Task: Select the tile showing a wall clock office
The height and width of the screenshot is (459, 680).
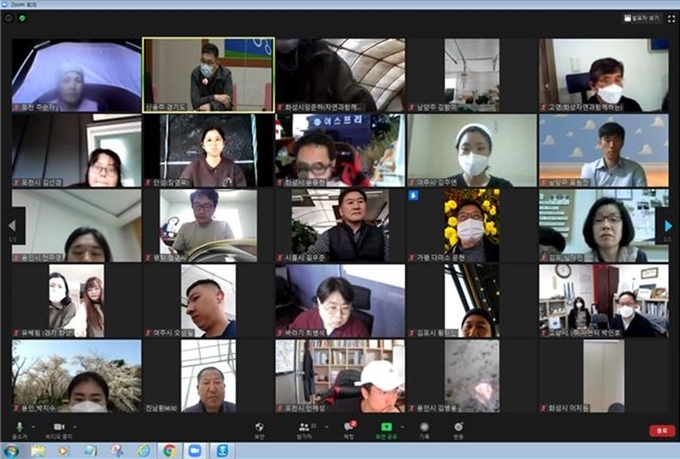Action: click(x=604, y=301)
